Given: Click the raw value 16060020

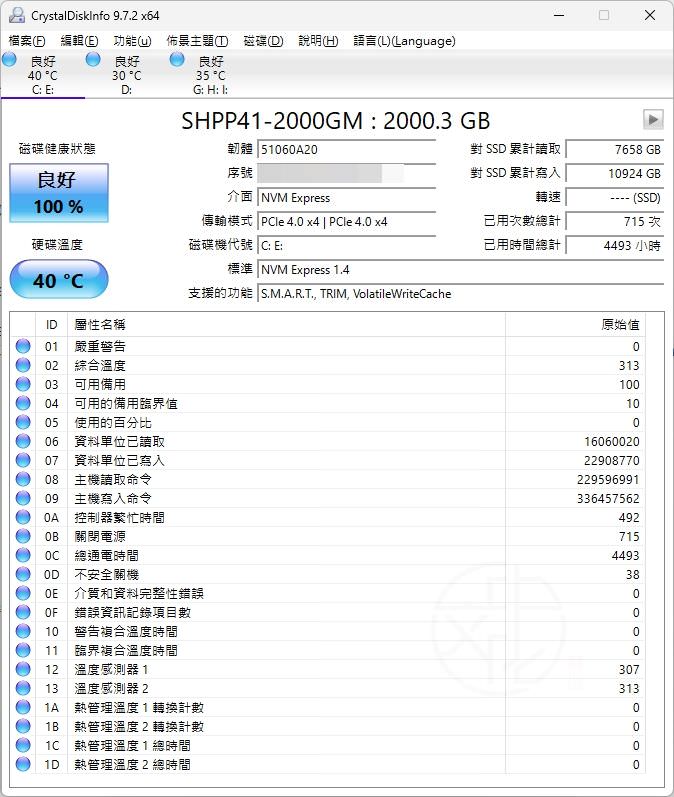Looking at the screenshot, I should (x=611, y=442).
